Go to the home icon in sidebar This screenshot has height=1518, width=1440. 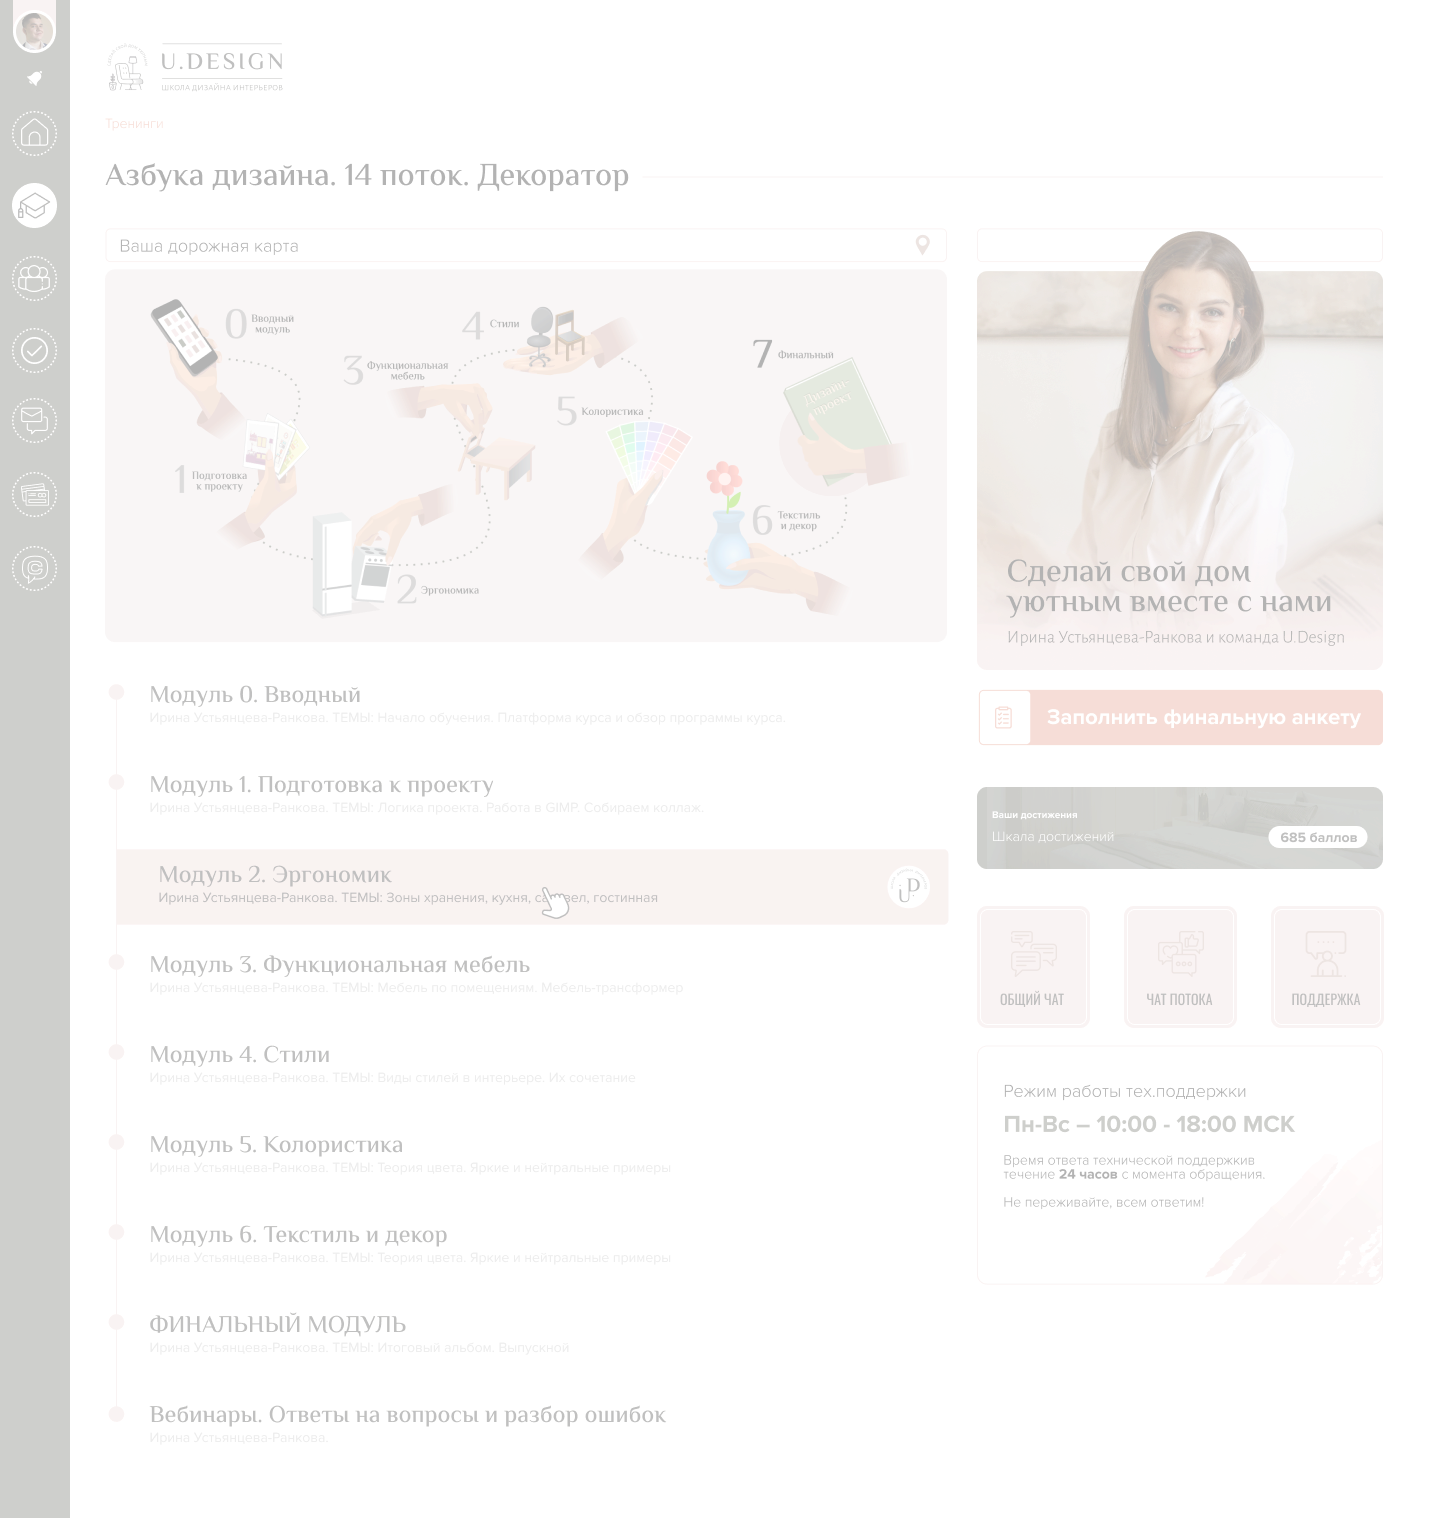coord(34,133)
